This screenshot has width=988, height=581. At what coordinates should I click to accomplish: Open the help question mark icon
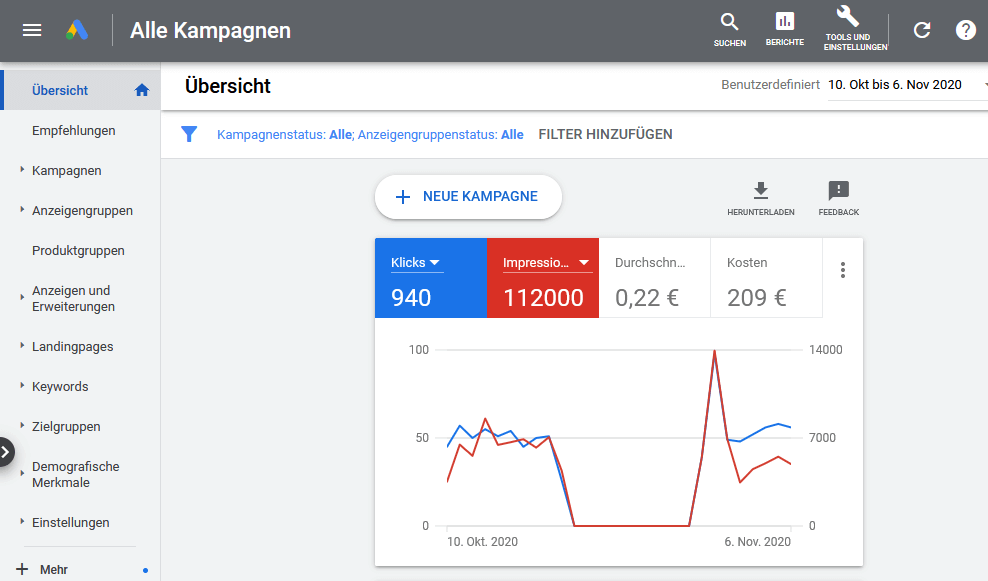(965, 30)
